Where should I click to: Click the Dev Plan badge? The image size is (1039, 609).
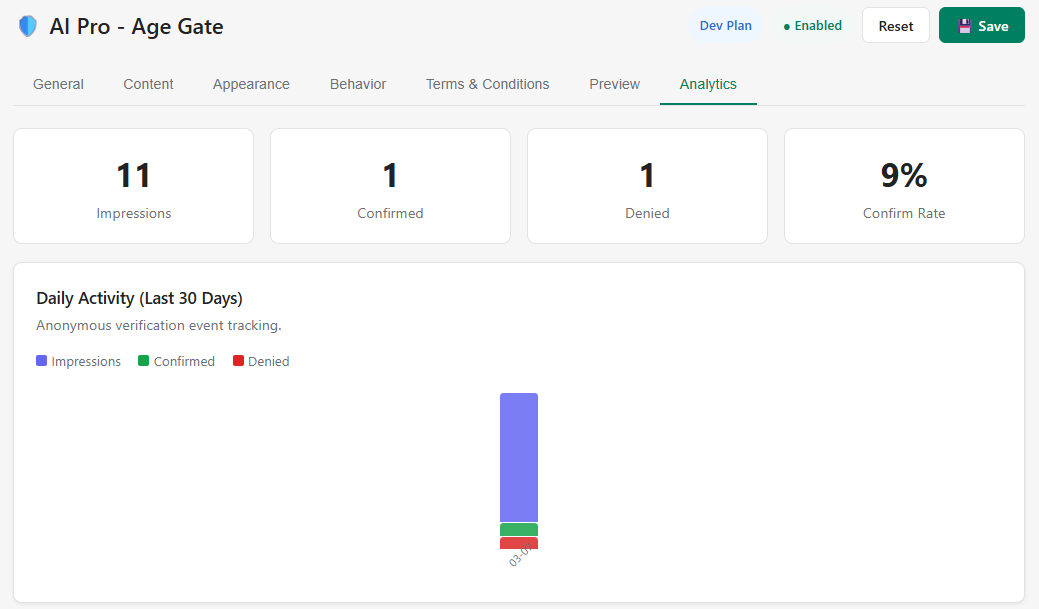(726, 25)
